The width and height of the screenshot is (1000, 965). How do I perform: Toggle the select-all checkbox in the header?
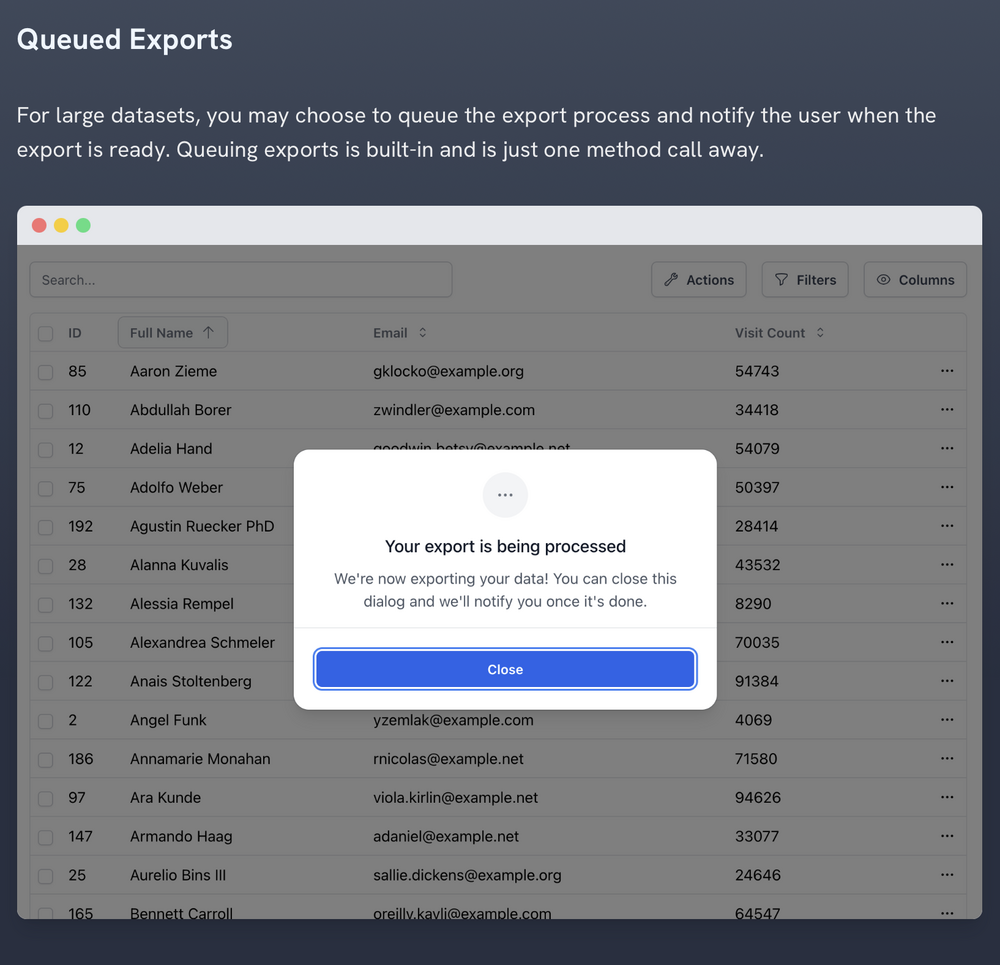click(x=45, y=334)
